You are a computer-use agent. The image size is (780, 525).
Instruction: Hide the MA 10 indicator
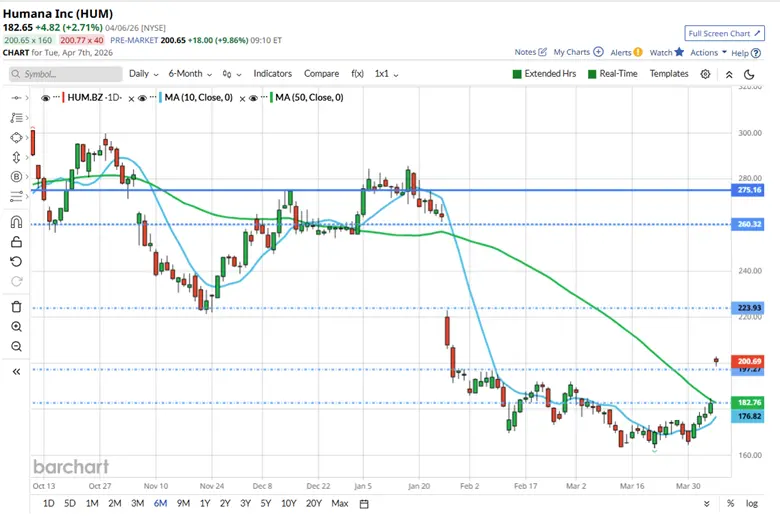click(142, 98)
